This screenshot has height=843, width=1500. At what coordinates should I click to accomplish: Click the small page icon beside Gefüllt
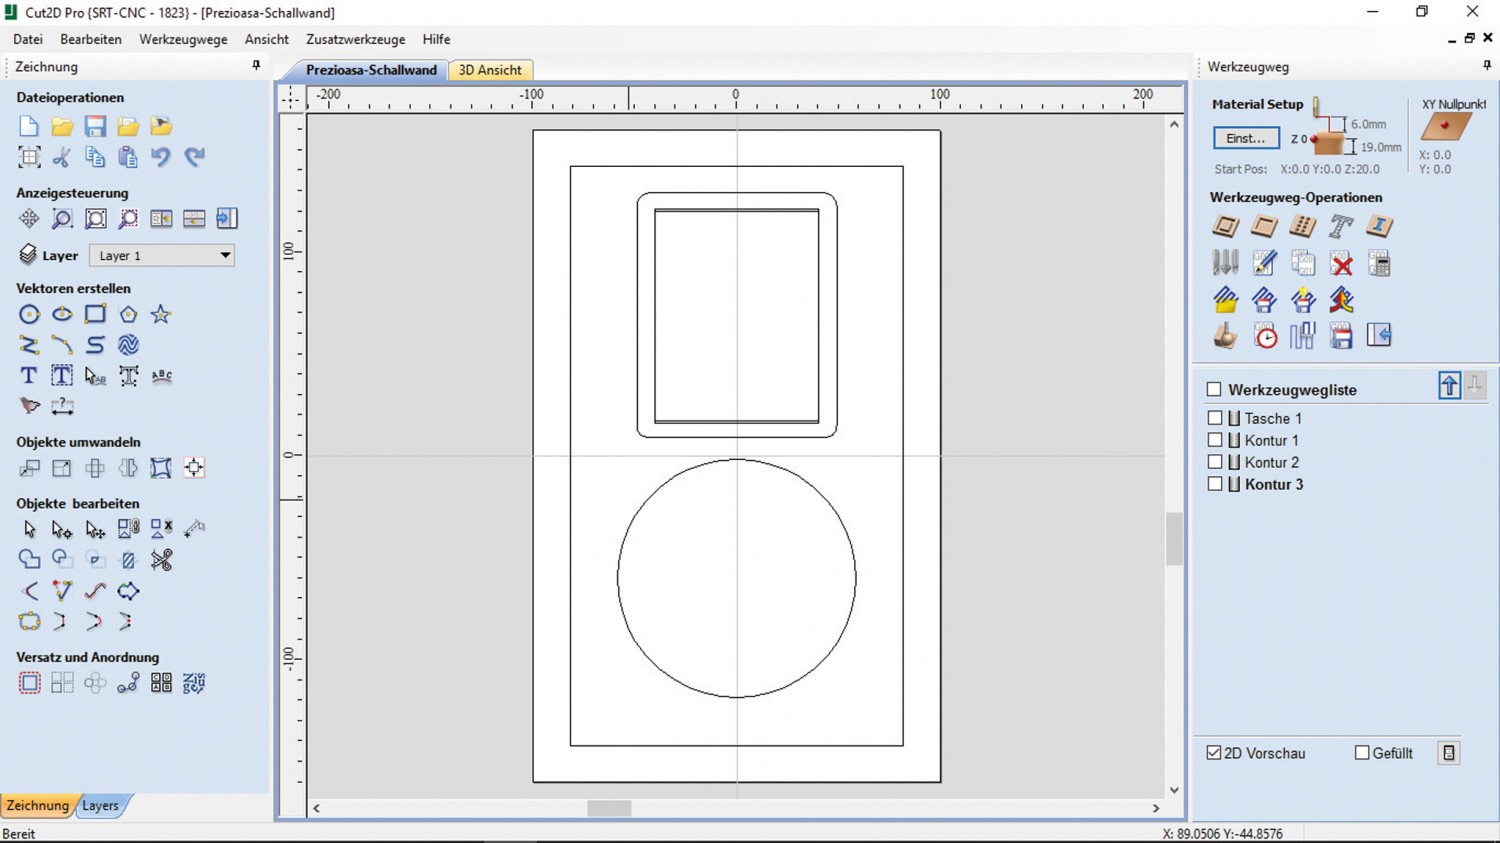(1449, 753)
